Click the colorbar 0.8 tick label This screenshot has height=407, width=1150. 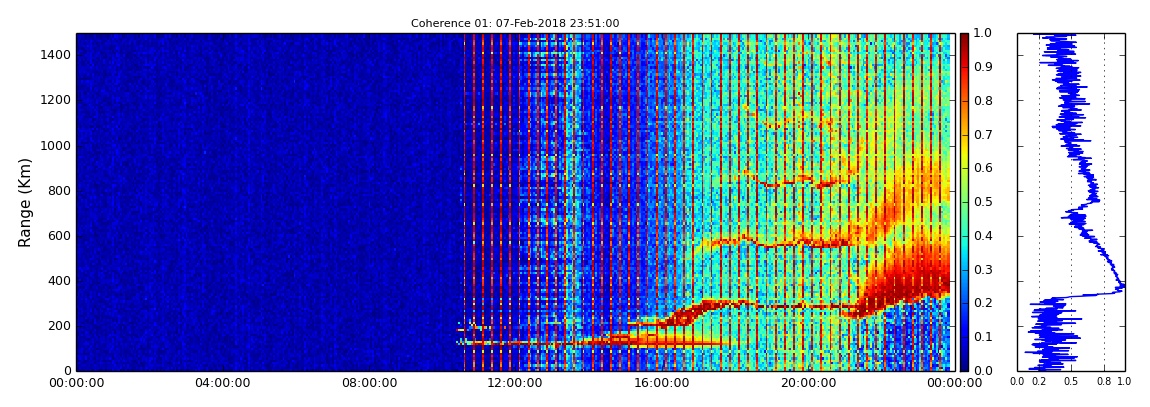tap(981, 100)
